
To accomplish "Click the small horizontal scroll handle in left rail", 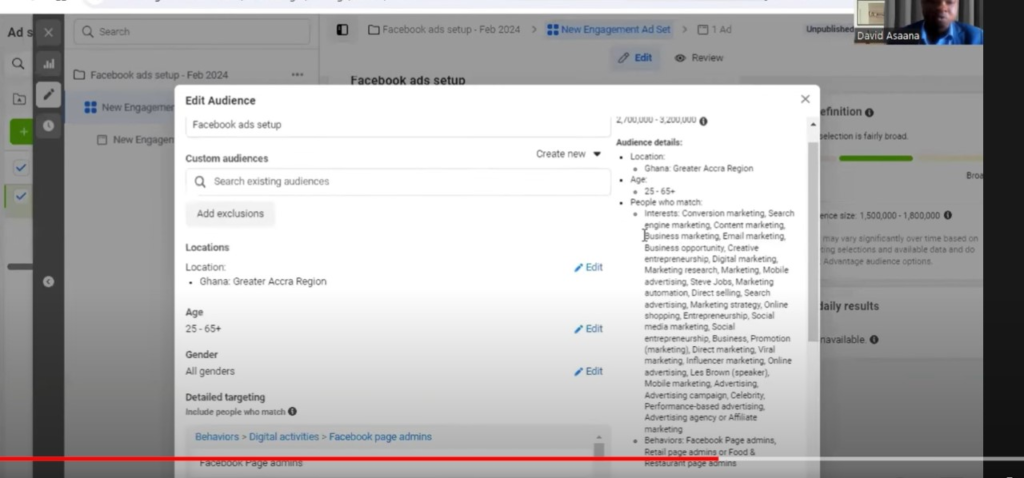I will 20,266.
